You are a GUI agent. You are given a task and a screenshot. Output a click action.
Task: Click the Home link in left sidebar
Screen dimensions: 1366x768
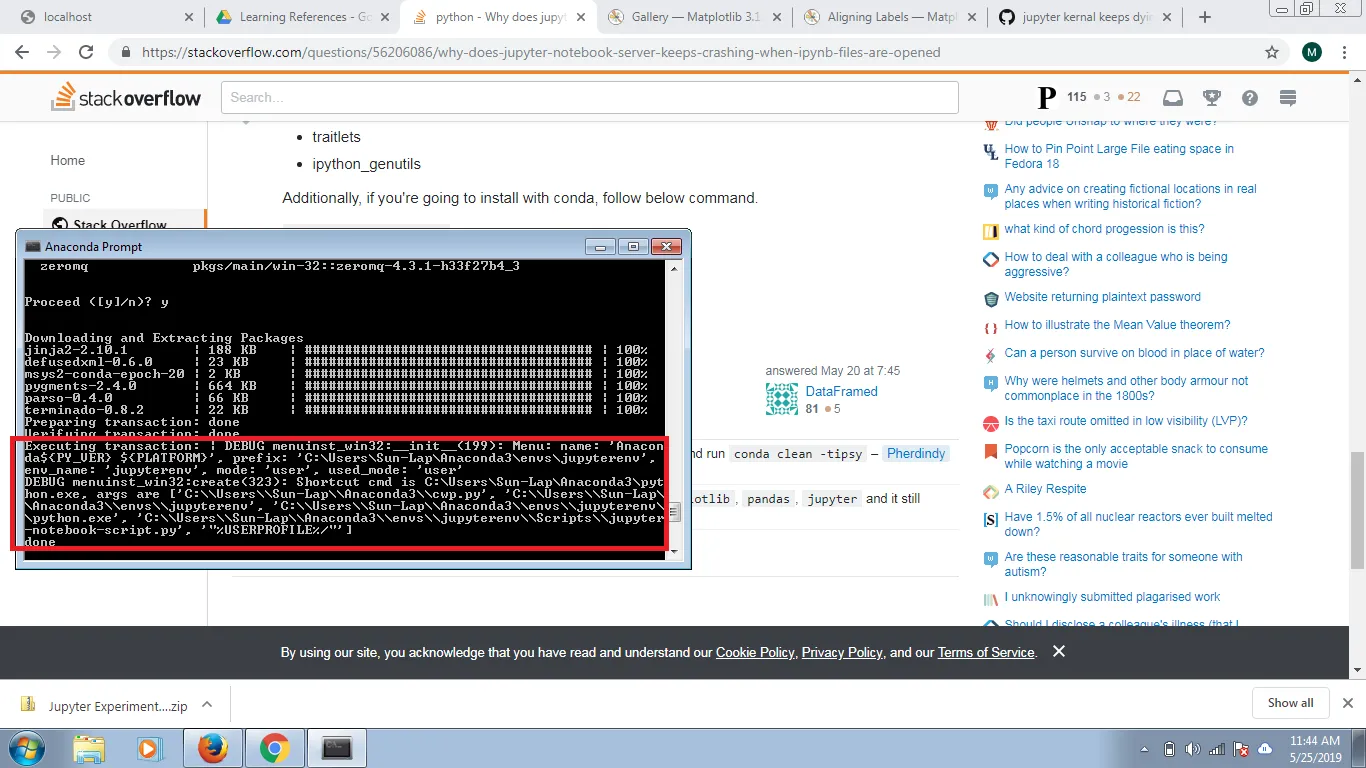[x=68, y=160]
